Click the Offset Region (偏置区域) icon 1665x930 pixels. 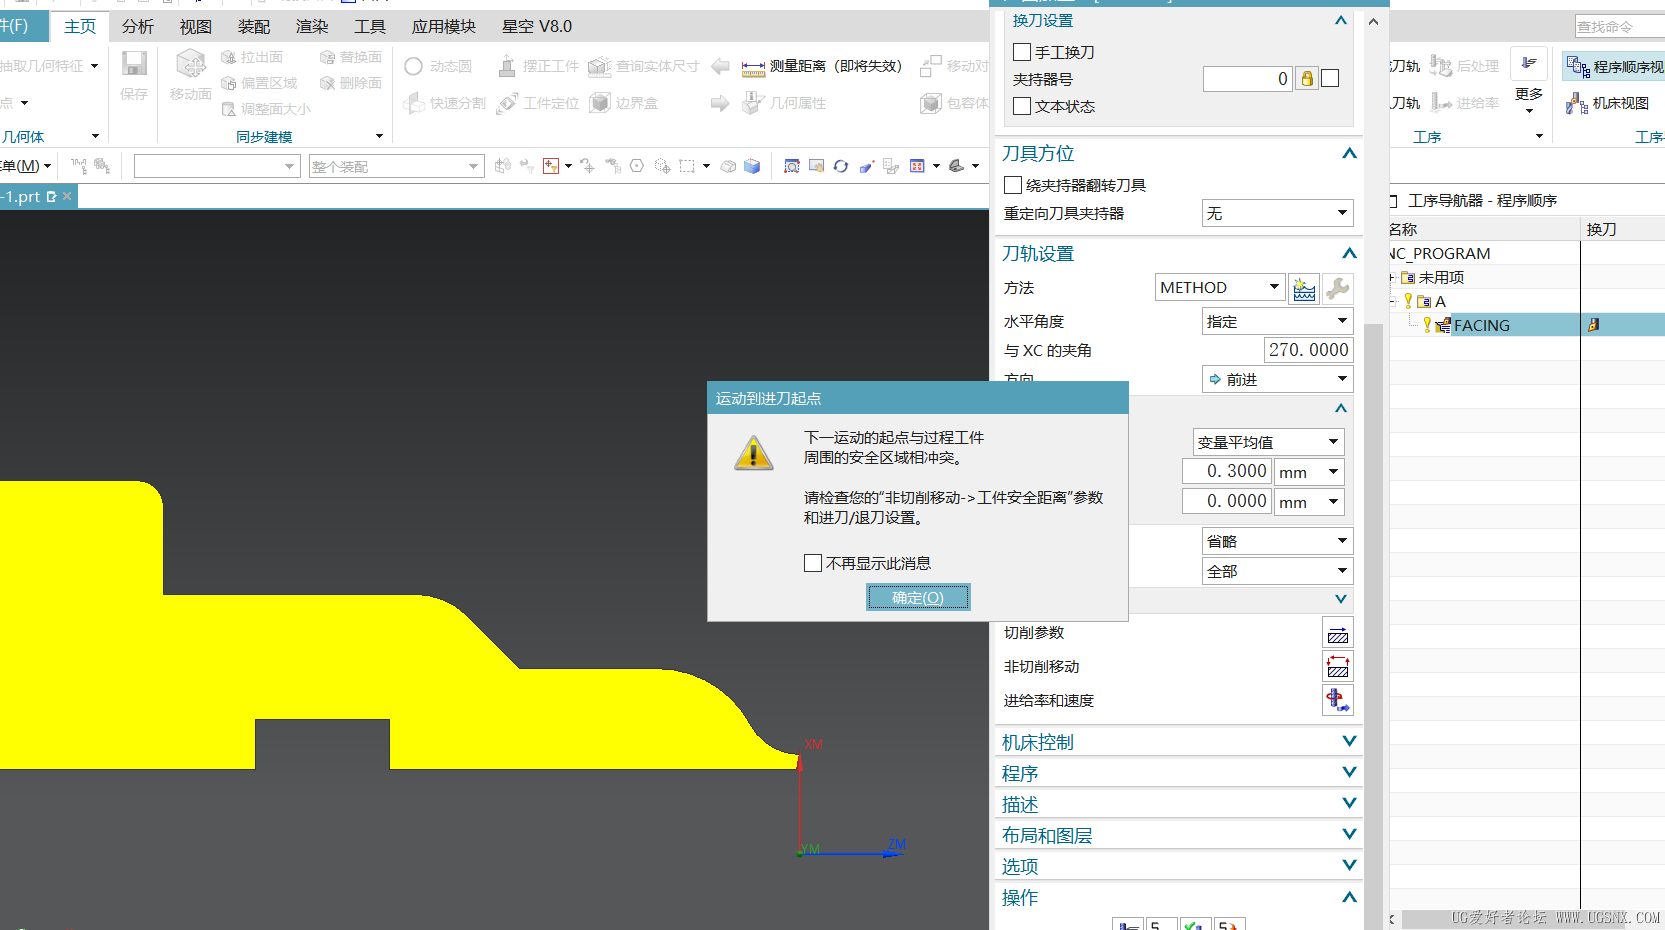229,83
